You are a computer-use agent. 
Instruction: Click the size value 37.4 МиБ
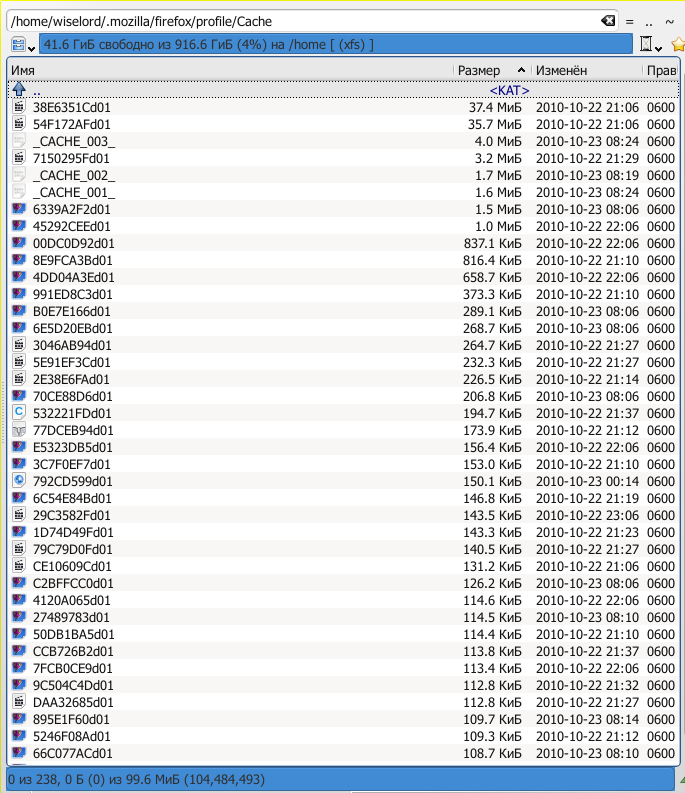tap(494, 107)
